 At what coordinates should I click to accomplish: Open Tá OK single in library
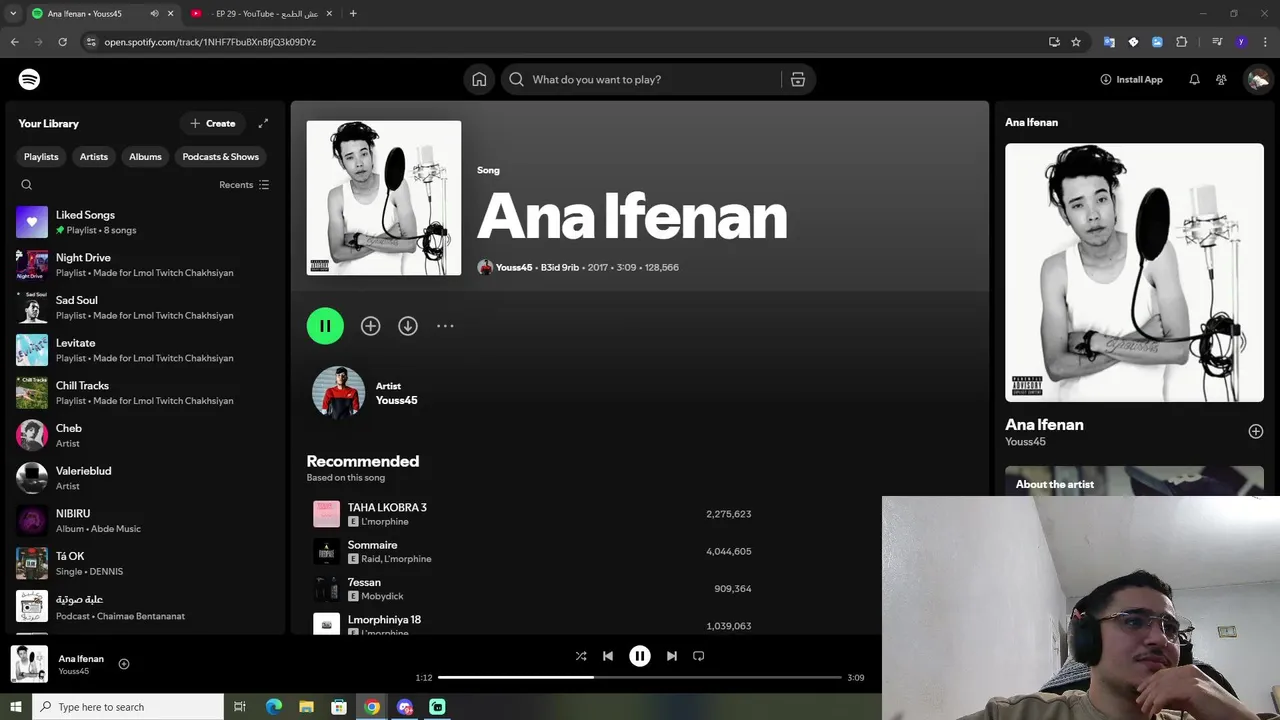[x=144, y=563]
